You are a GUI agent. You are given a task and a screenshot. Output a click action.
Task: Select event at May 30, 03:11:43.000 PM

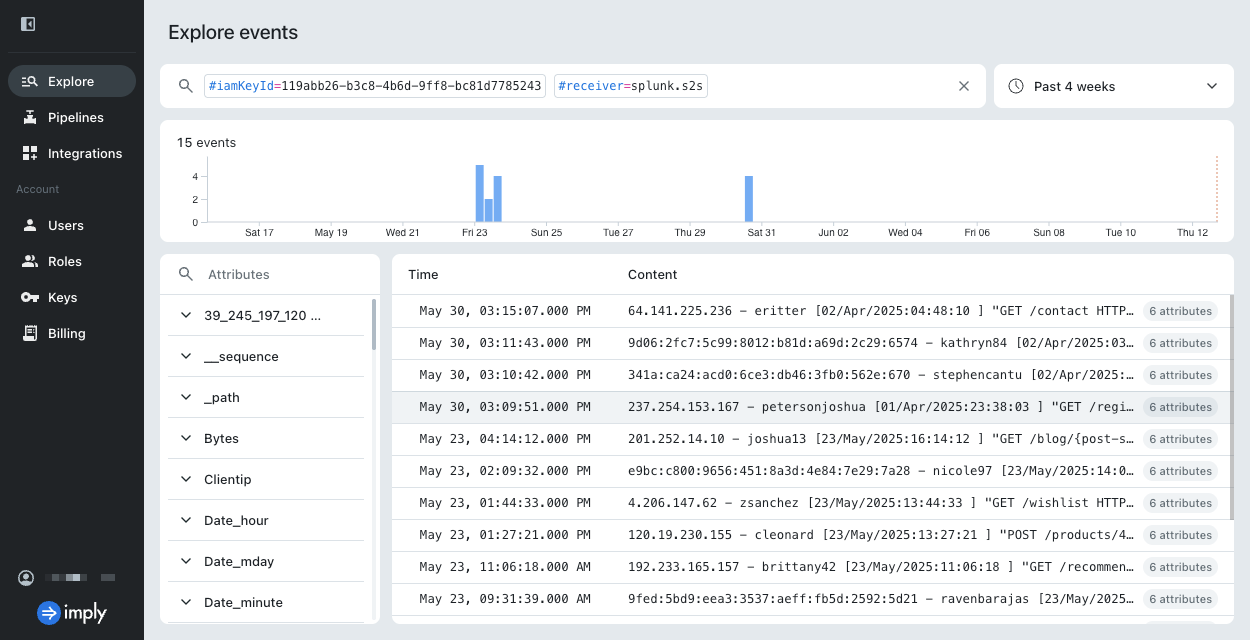point(810,343)
